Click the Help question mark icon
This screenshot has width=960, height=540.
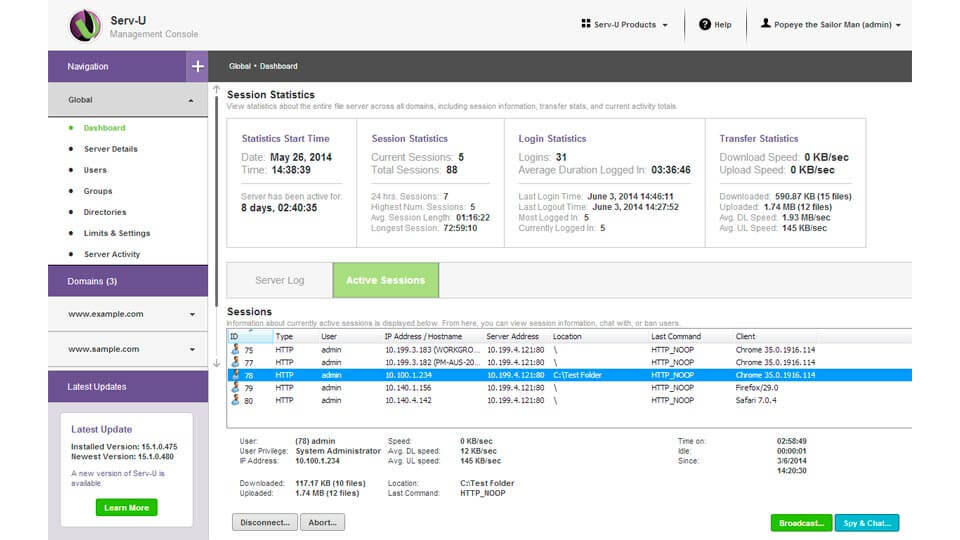(705, 24)
